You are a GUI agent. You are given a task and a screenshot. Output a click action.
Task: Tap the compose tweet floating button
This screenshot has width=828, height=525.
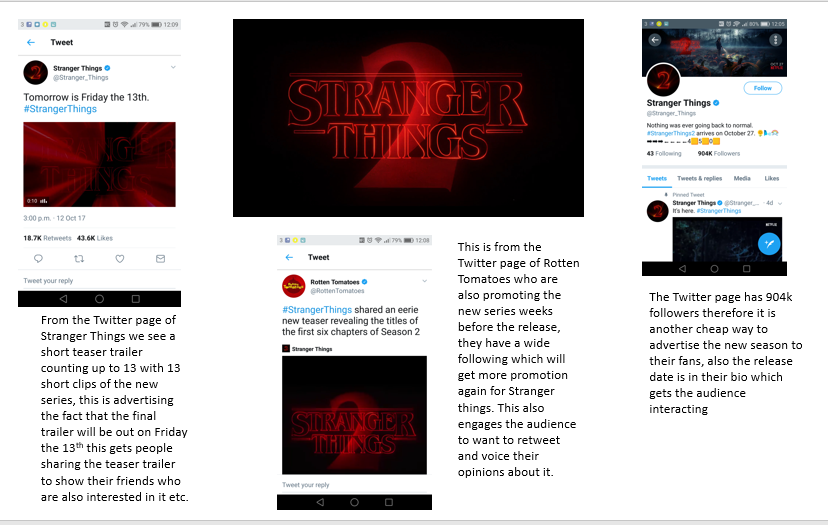[769, 243]
